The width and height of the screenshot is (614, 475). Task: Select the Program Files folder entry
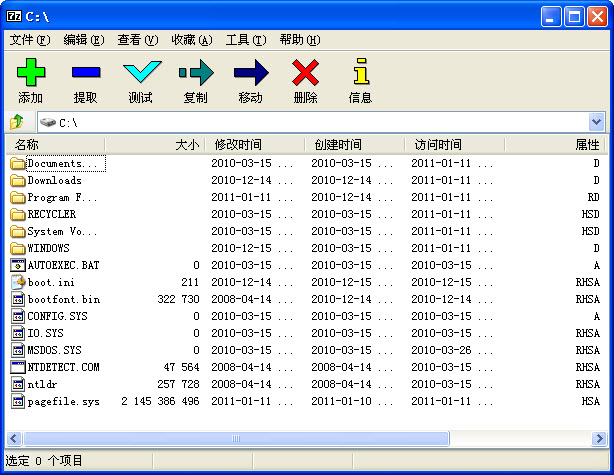click(62, 197)
